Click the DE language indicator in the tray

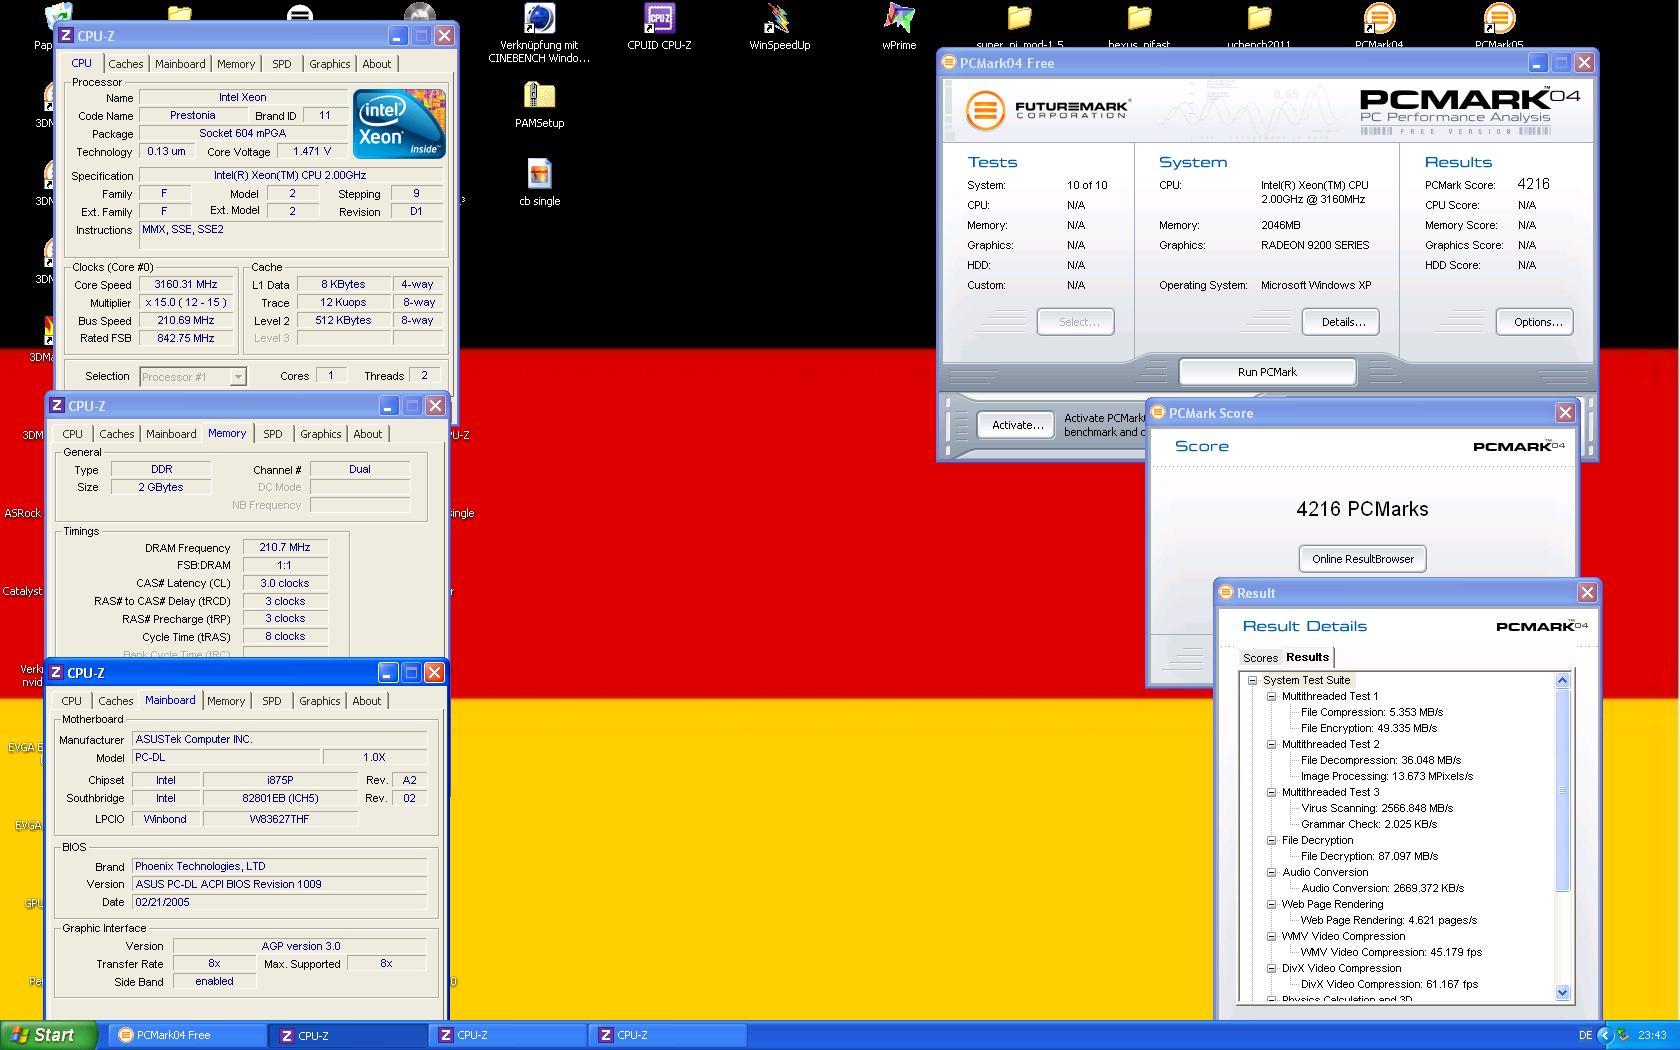tap(1585, 1035)
